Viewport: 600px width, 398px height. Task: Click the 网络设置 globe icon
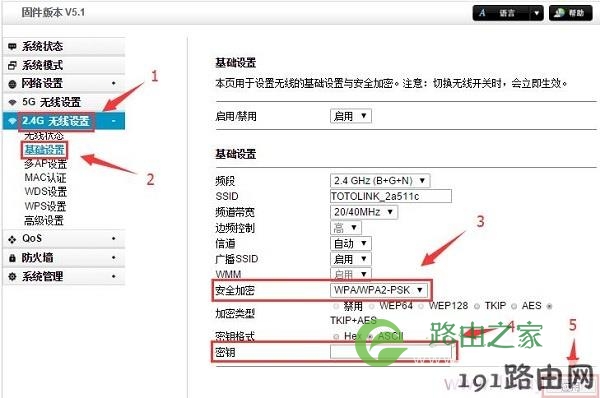(12, 84)
